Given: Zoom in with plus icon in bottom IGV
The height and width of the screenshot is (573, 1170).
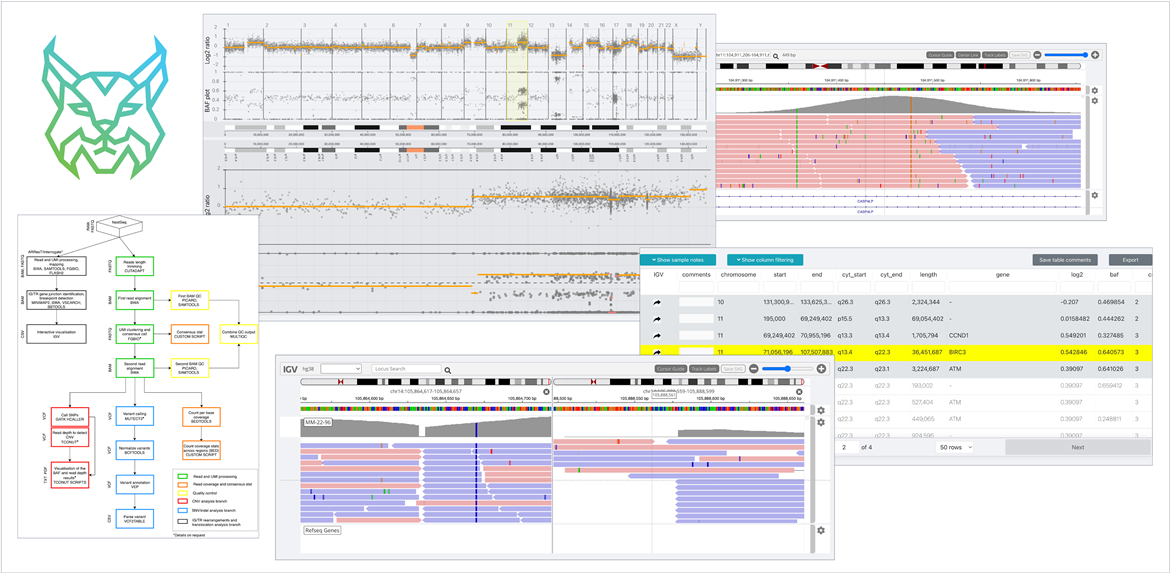Looking at the screenshot, I should (821, 369).
